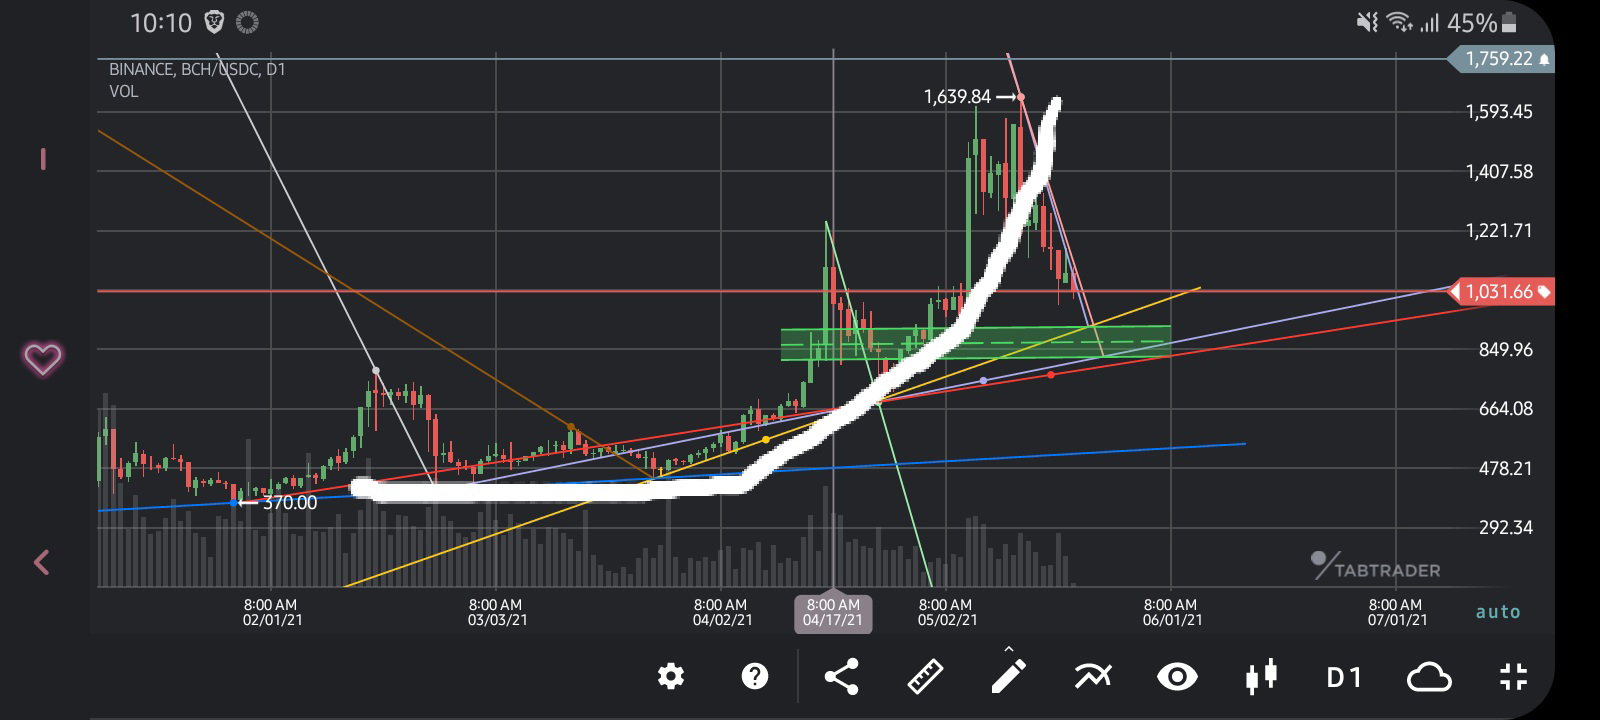The height and width of the screenshot is (720, 1600).
Task: Tap the VOL indicator label
Action: click(x=124, y=91)
